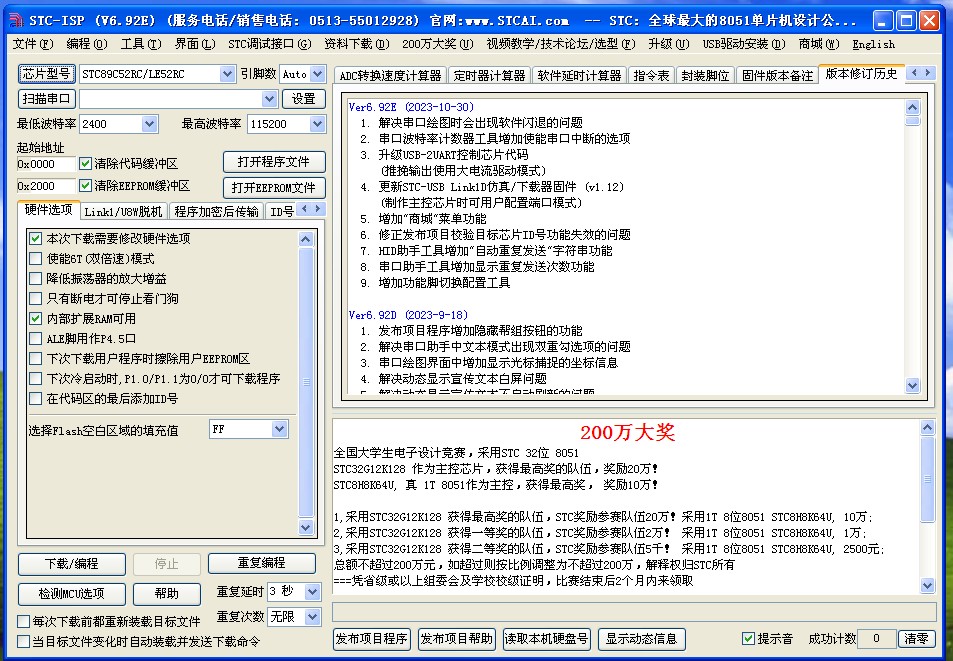Screen dimensions: 953x661
Task: Click 200万大奖 message pane scroll-up arrow
Action: point(927,428)
